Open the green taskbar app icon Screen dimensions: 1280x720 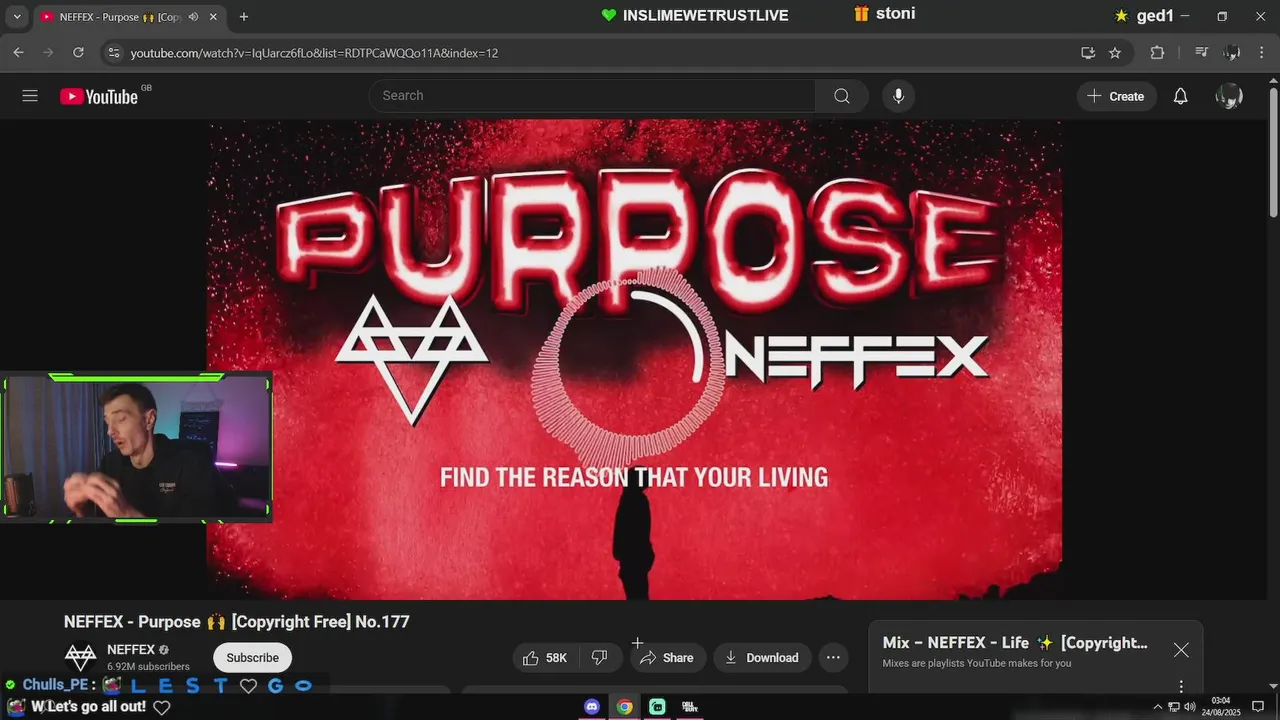[657, 707]
